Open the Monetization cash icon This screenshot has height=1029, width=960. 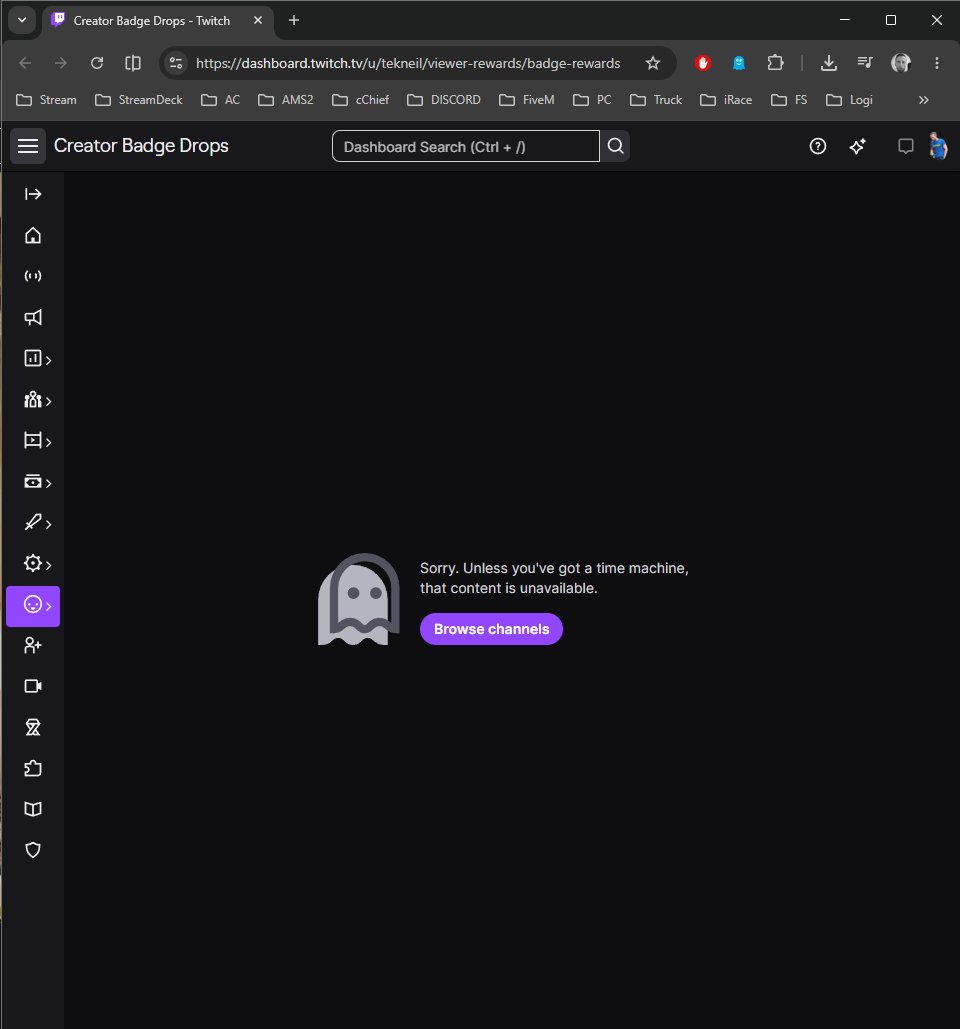[32, 481]
